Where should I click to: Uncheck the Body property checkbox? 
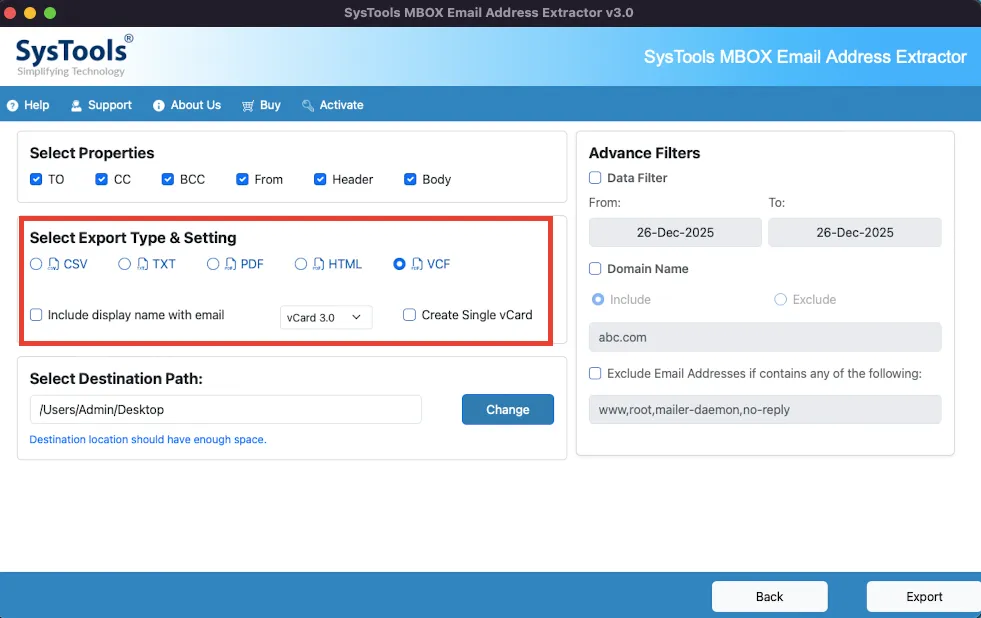(410, 180)
